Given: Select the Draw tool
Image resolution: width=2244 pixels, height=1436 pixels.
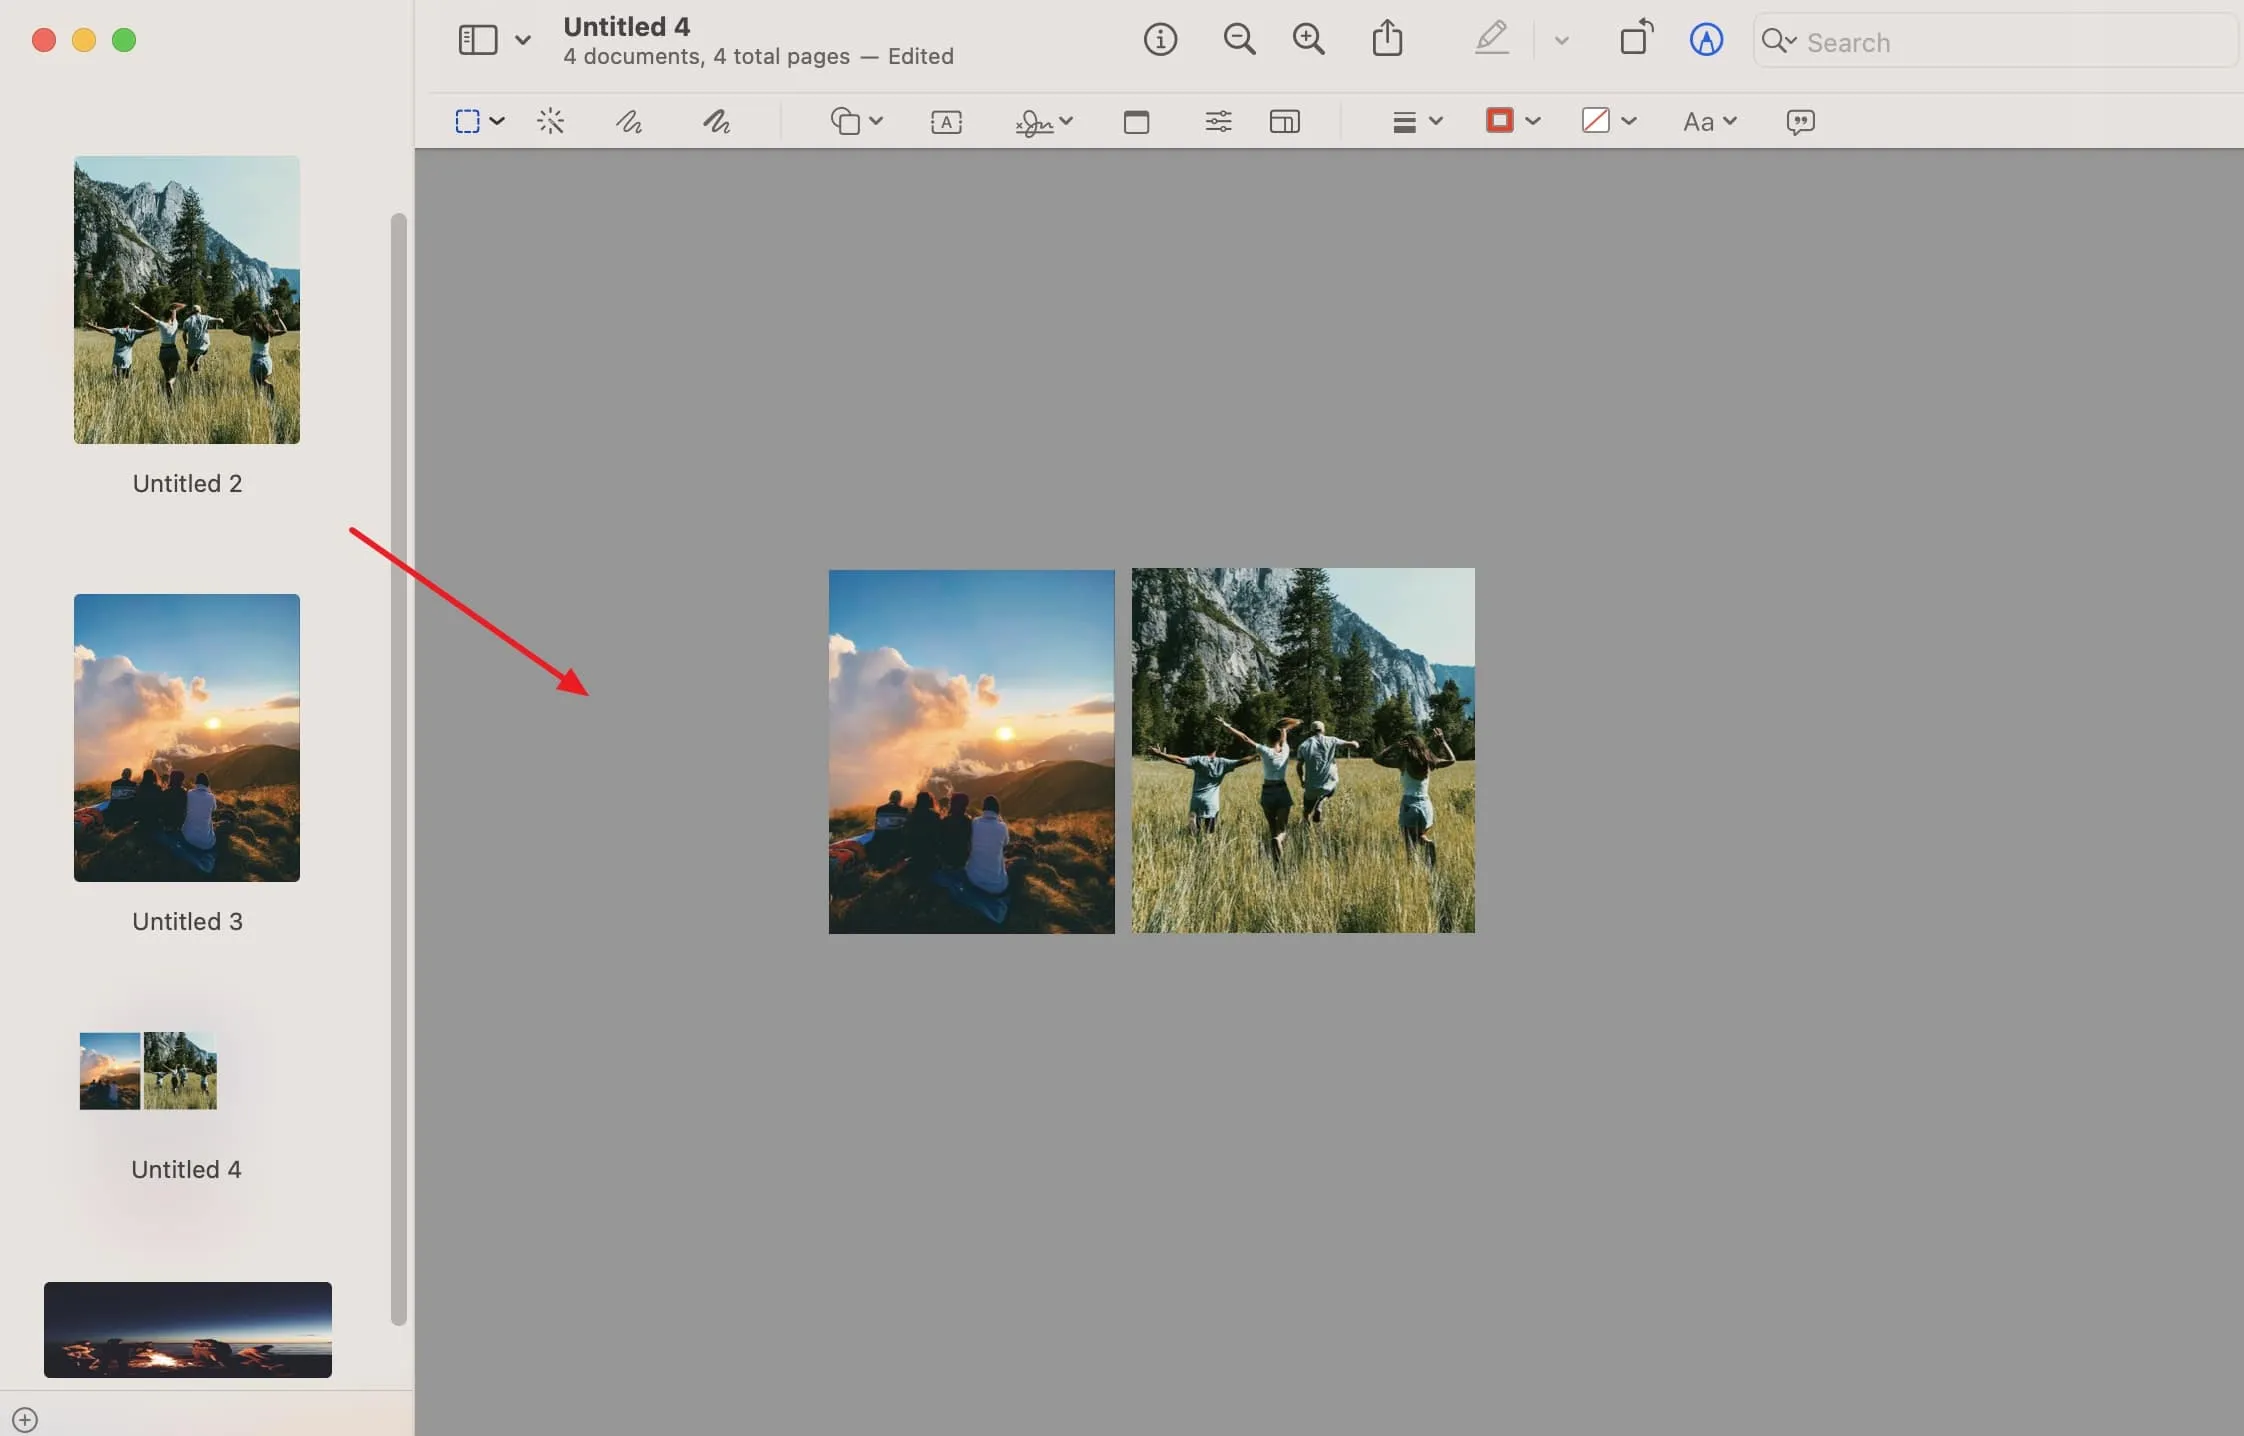Looking at the screenshot, I should pos(716,122).
